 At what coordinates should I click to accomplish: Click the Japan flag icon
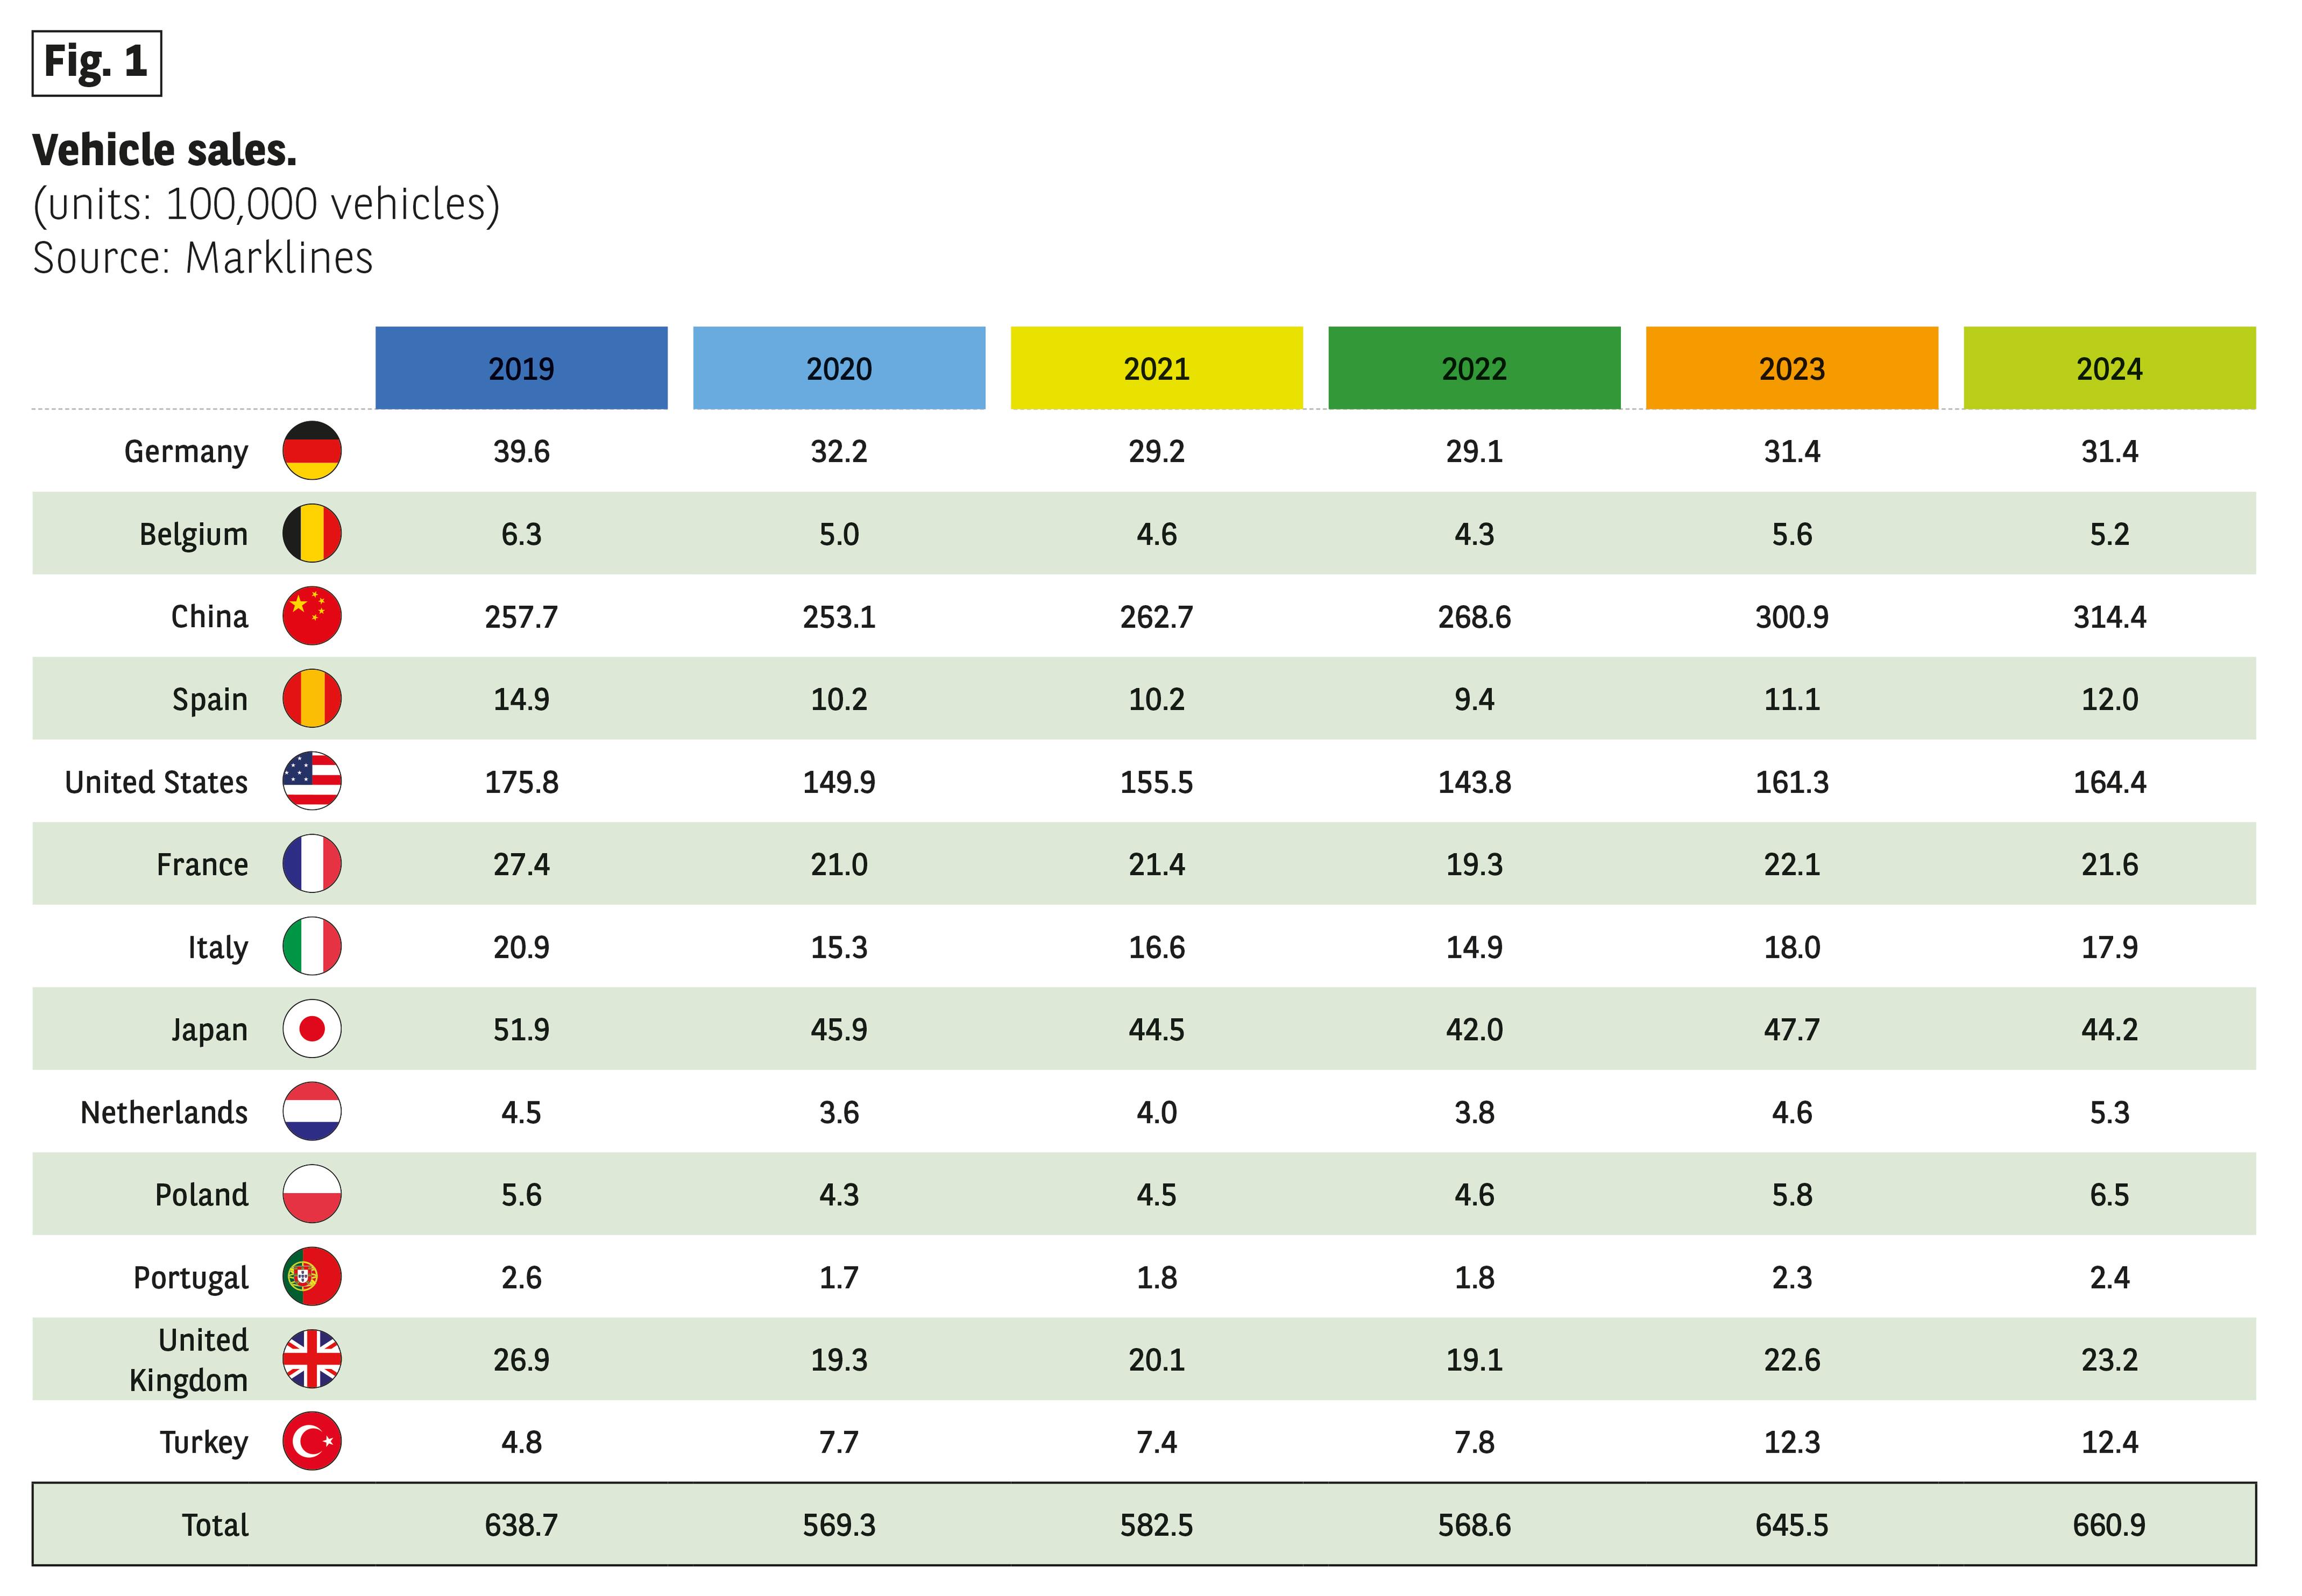[x=312, y=1029]
